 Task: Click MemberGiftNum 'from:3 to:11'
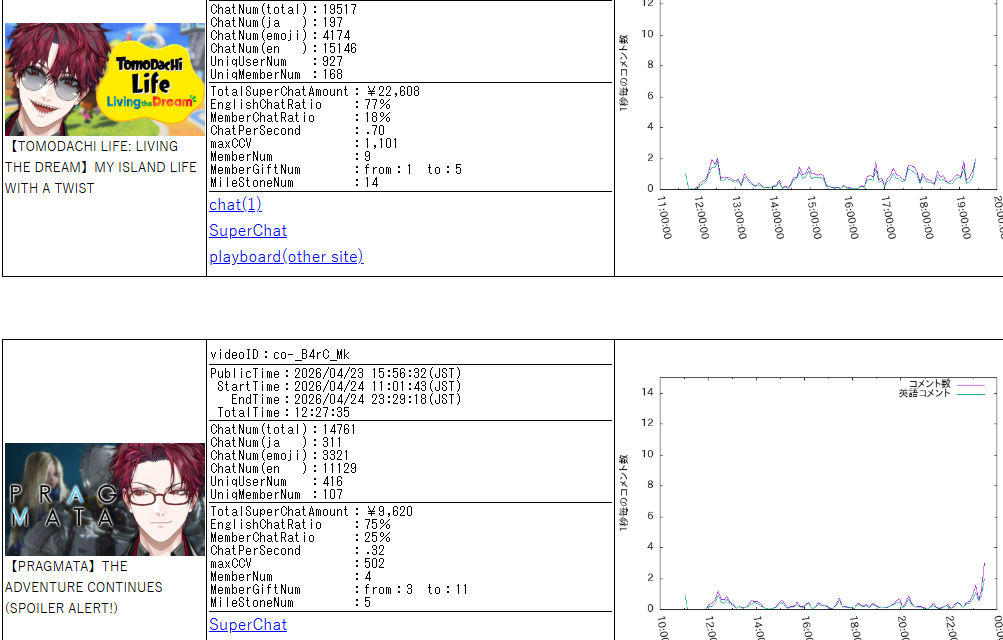point(416,589)
